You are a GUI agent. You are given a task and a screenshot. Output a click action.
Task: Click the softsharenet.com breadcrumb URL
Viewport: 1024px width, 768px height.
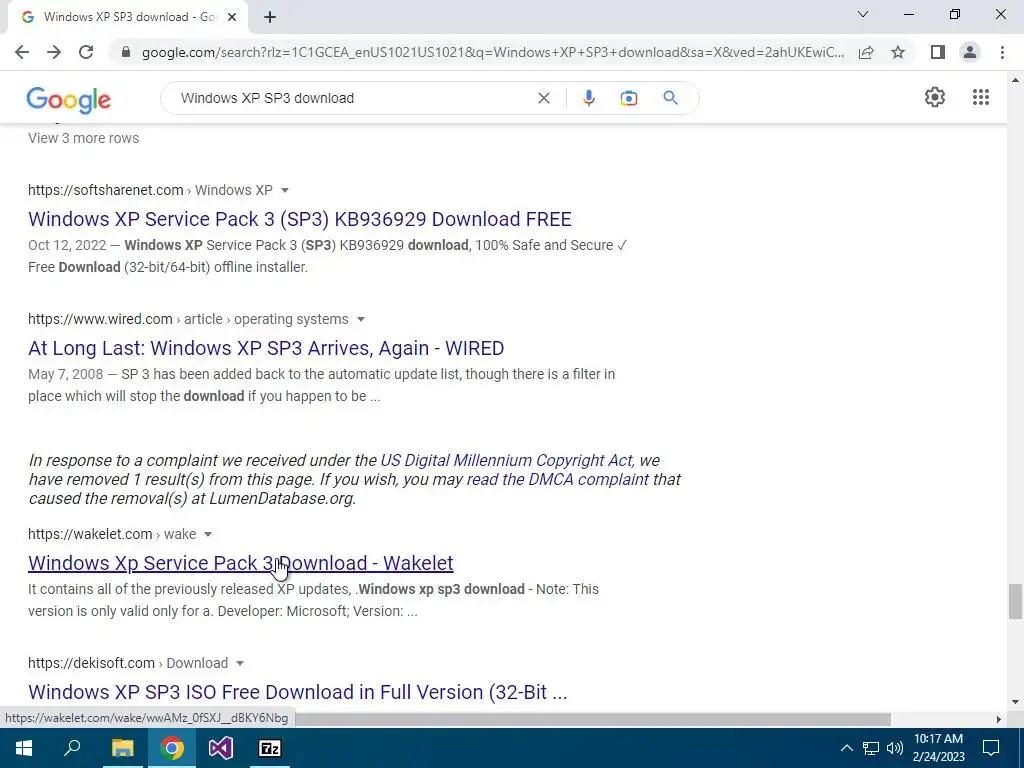pyautogui.click(x=150, y=190)
